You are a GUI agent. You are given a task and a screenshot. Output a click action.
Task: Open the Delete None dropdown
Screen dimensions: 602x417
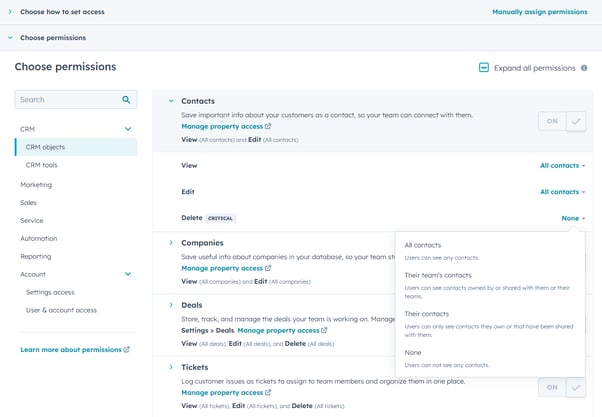[573, 217]
